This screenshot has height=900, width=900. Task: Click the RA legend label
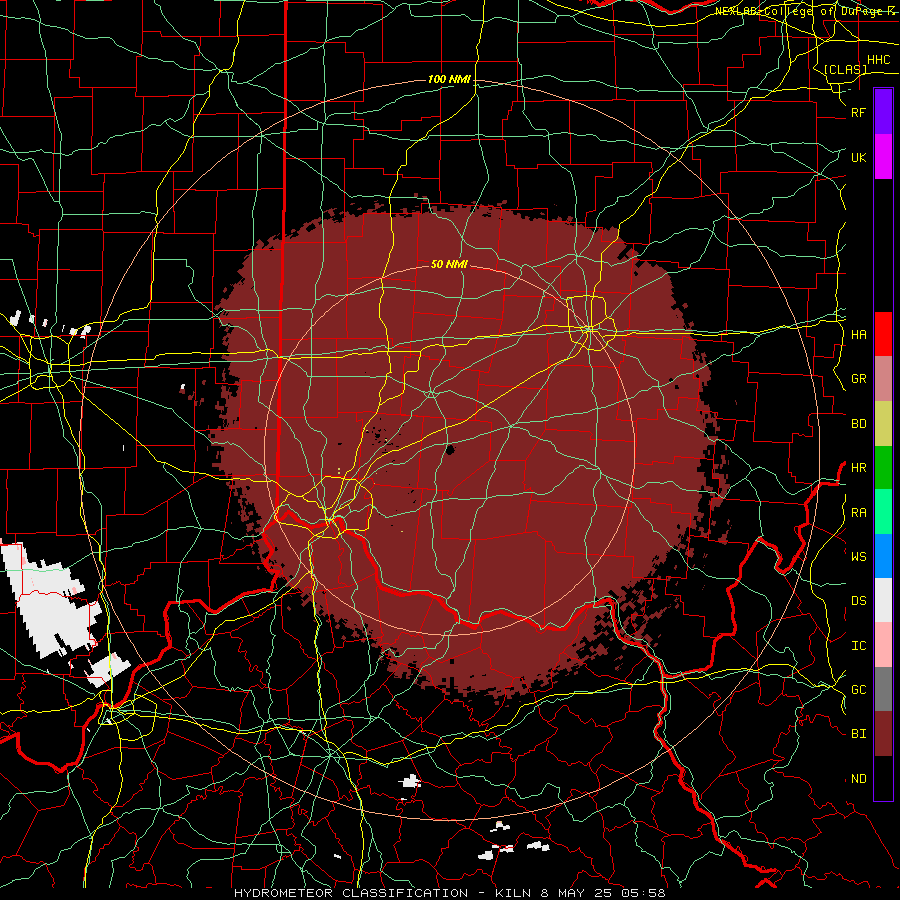(x=858, y=513)
